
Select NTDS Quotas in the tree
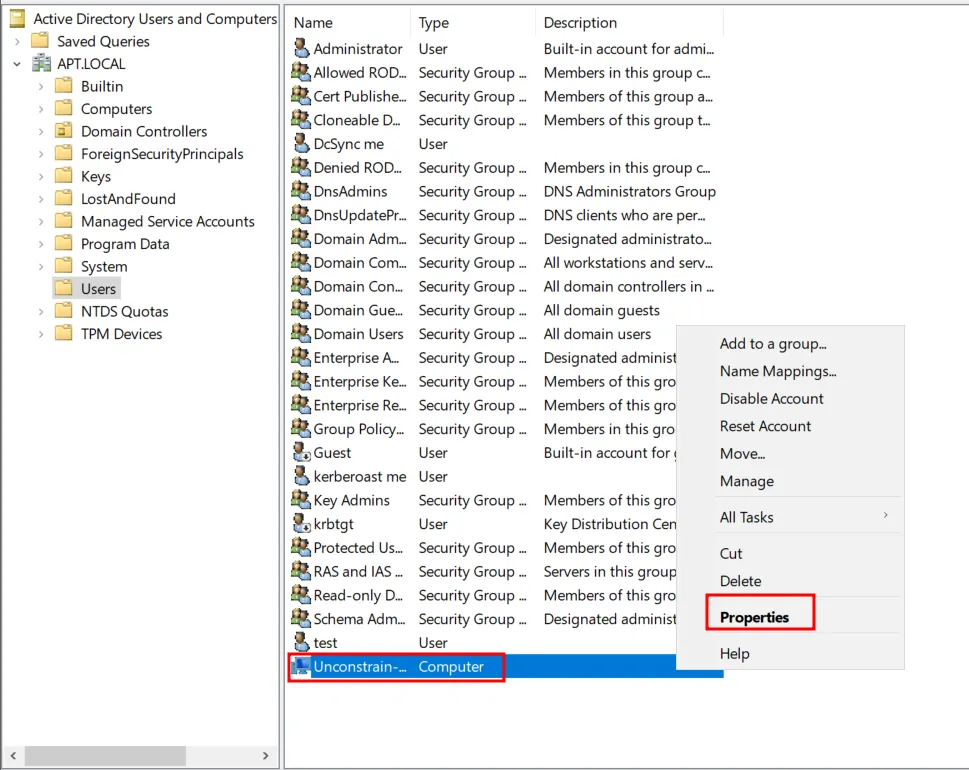click(124, 311)
